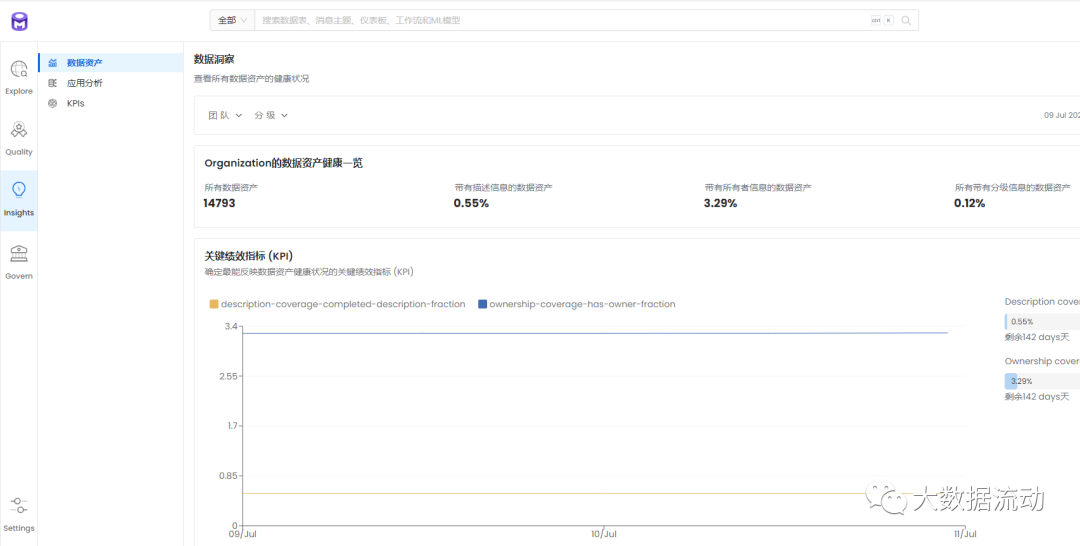The width and height of the screenshot is (1080, 546).
Task: Click the 所有数据资产 label
Action: click(x=231, y=187)
